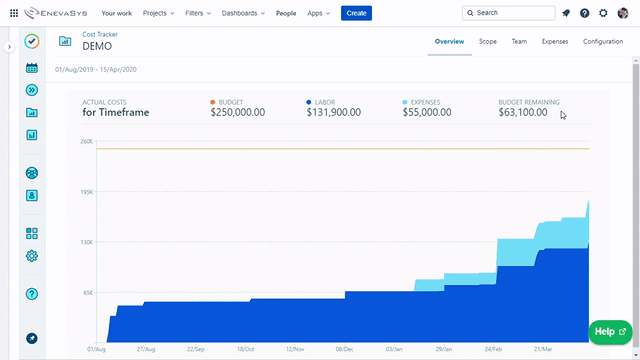640x360 pixels.
Task: Click the blue Create button
Action: coord(356,13)
